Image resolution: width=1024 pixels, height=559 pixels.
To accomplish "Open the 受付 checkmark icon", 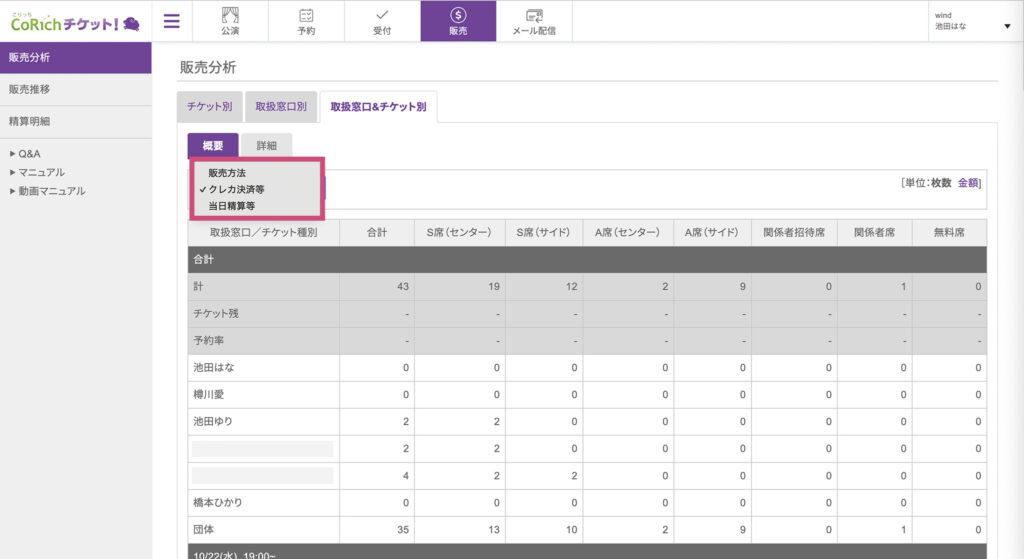I will coord(382,15).
